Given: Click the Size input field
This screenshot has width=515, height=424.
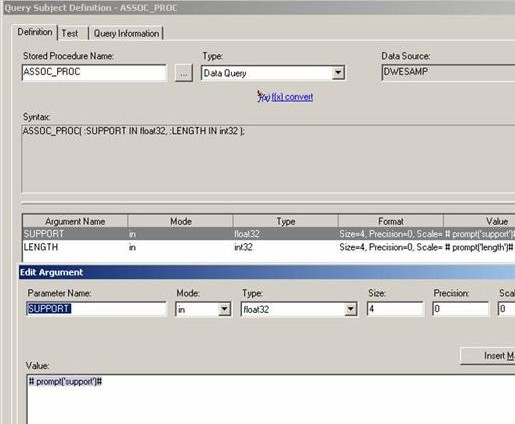Looking at the screenshot, I should point(395,309).
